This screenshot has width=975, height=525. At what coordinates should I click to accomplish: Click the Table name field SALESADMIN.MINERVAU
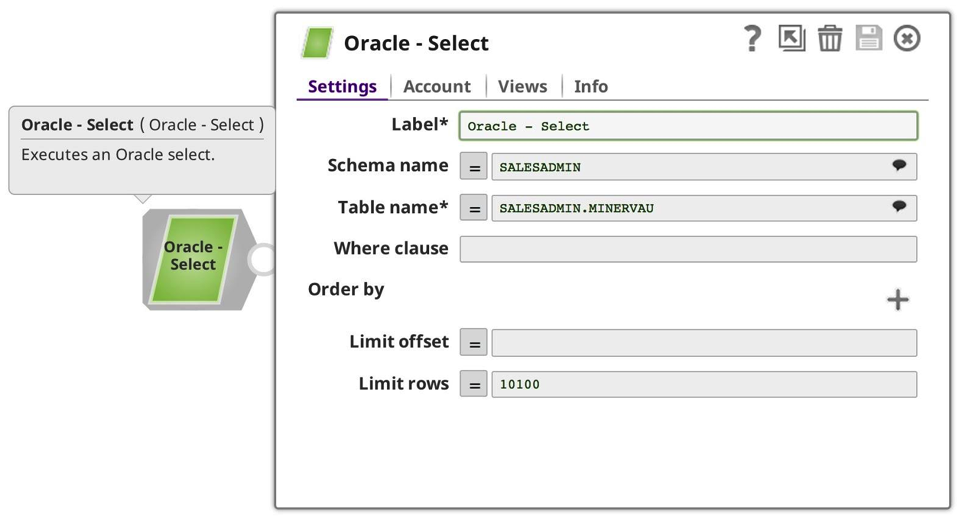point(704,208)
